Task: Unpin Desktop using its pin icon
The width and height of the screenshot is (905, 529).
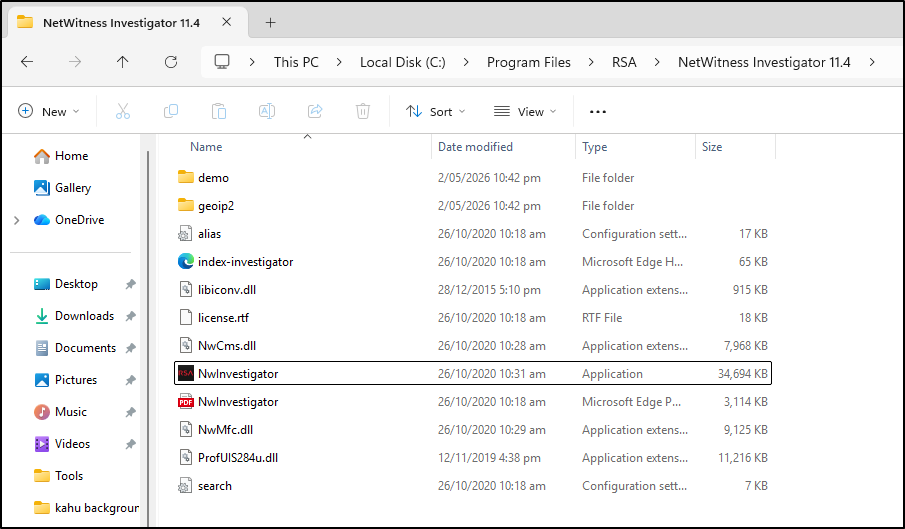Action: (131, 284)
